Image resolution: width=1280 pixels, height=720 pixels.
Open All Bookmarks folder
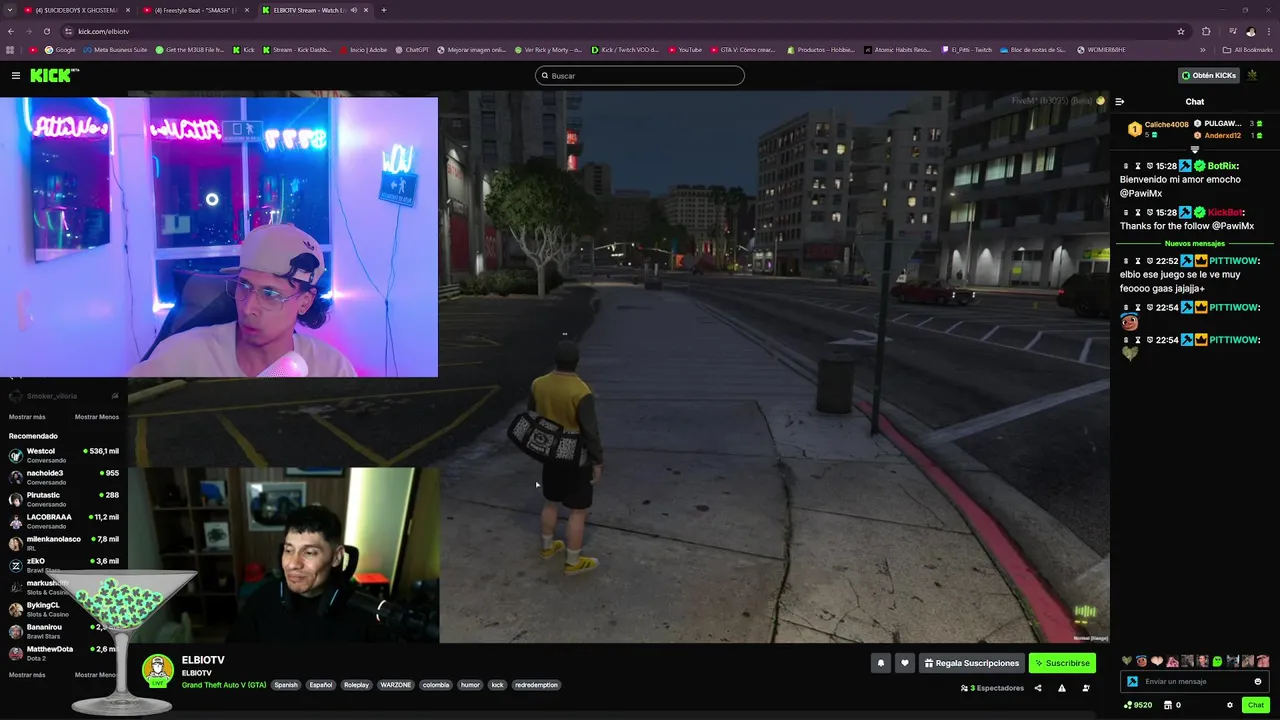[1247, 49]
